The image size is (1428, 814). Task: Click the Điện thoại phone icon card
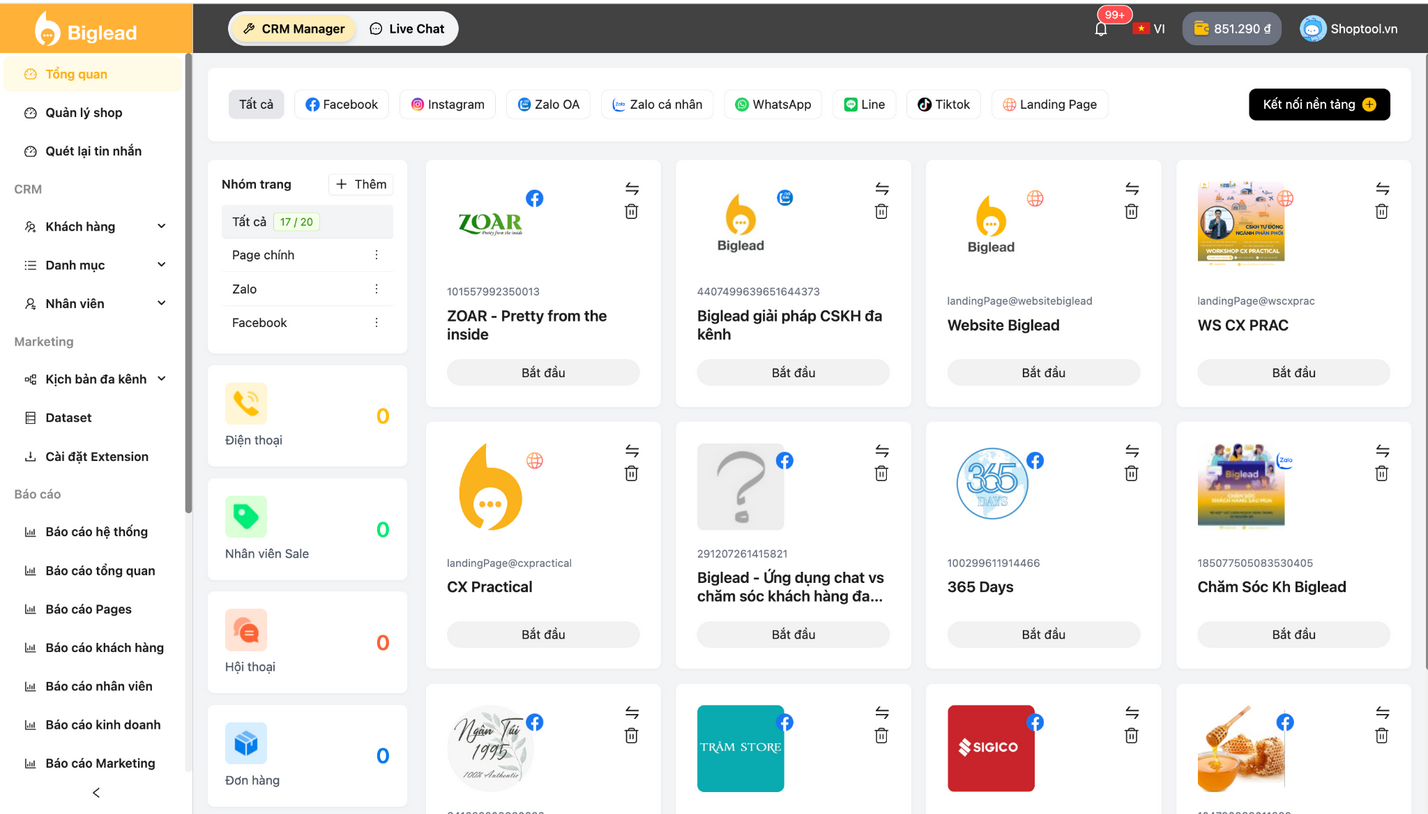click(x=246, y=404)
